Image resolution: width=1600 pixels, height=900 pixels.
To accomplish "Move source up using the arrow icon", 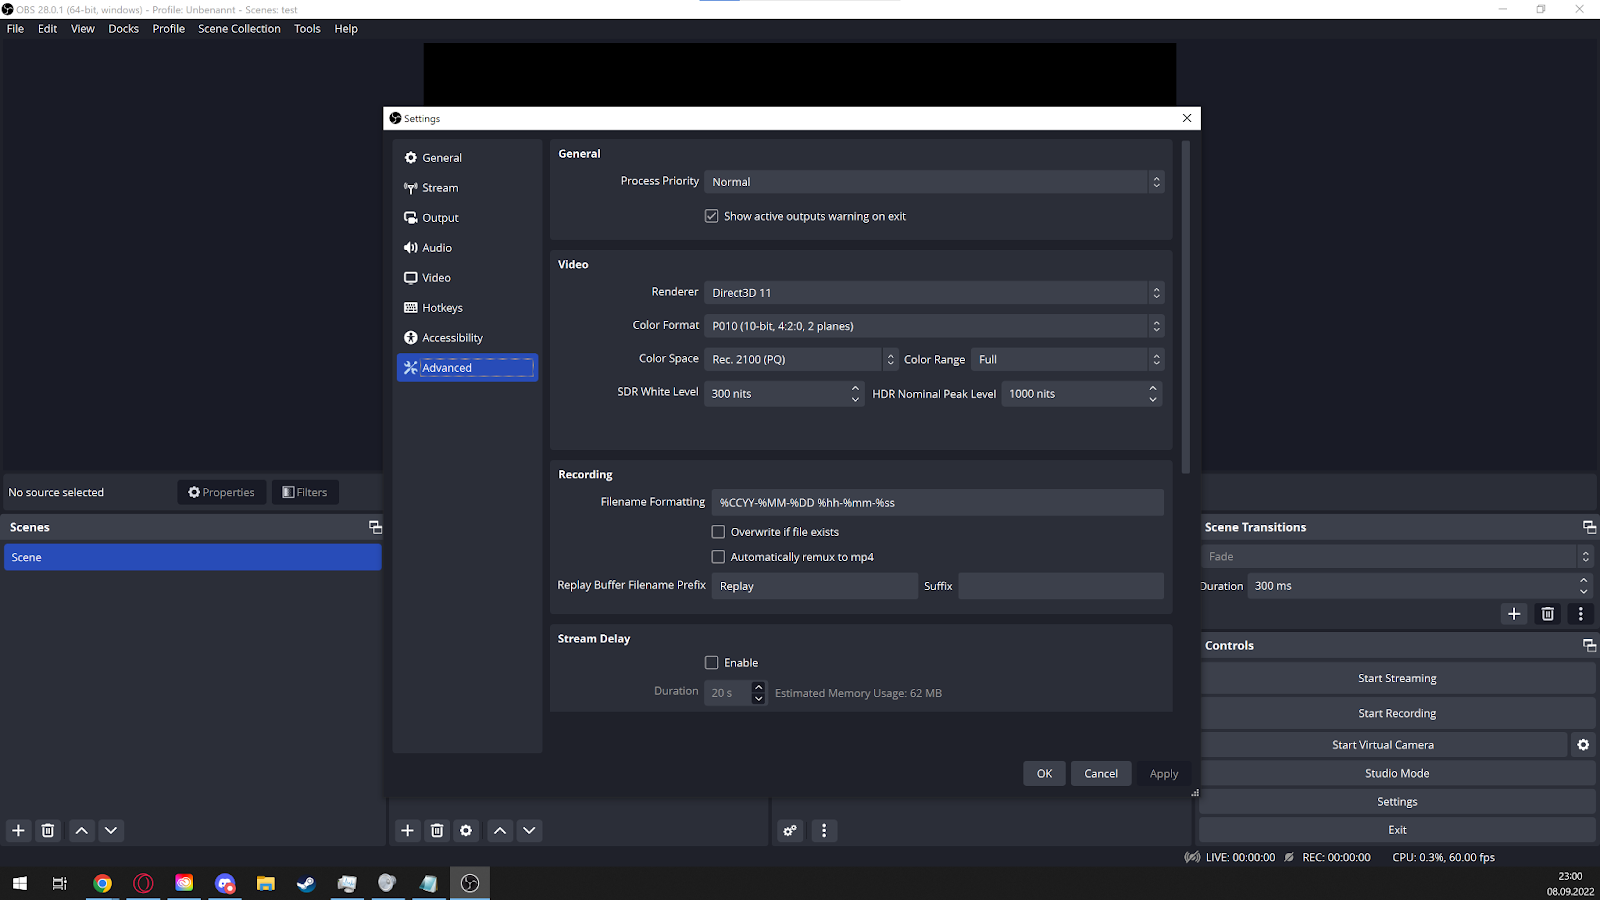I will pos(500,830).
